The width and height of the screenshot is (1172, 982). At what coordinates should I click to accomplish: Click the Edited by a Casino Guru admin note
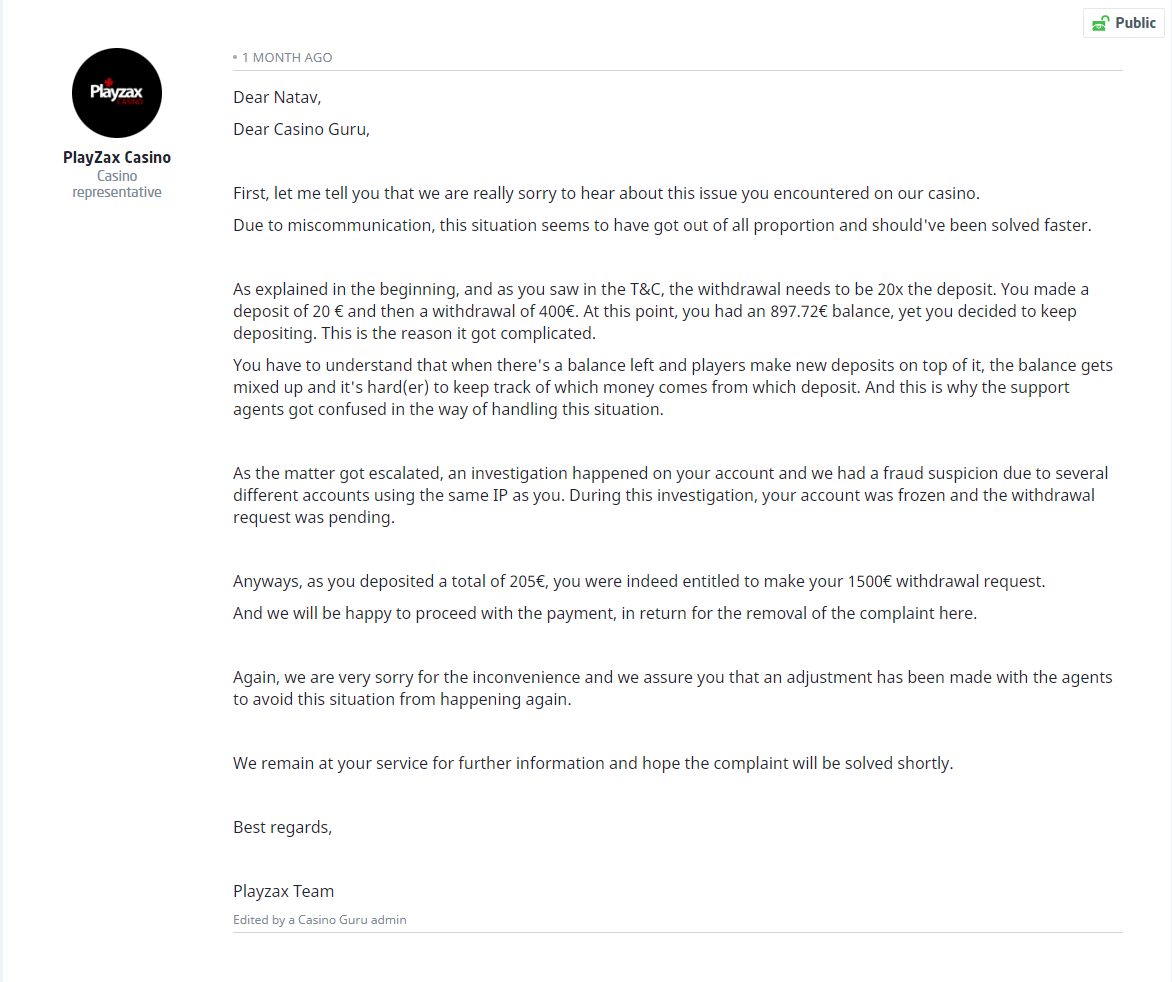pyautogui.click(x=320, y=919)
